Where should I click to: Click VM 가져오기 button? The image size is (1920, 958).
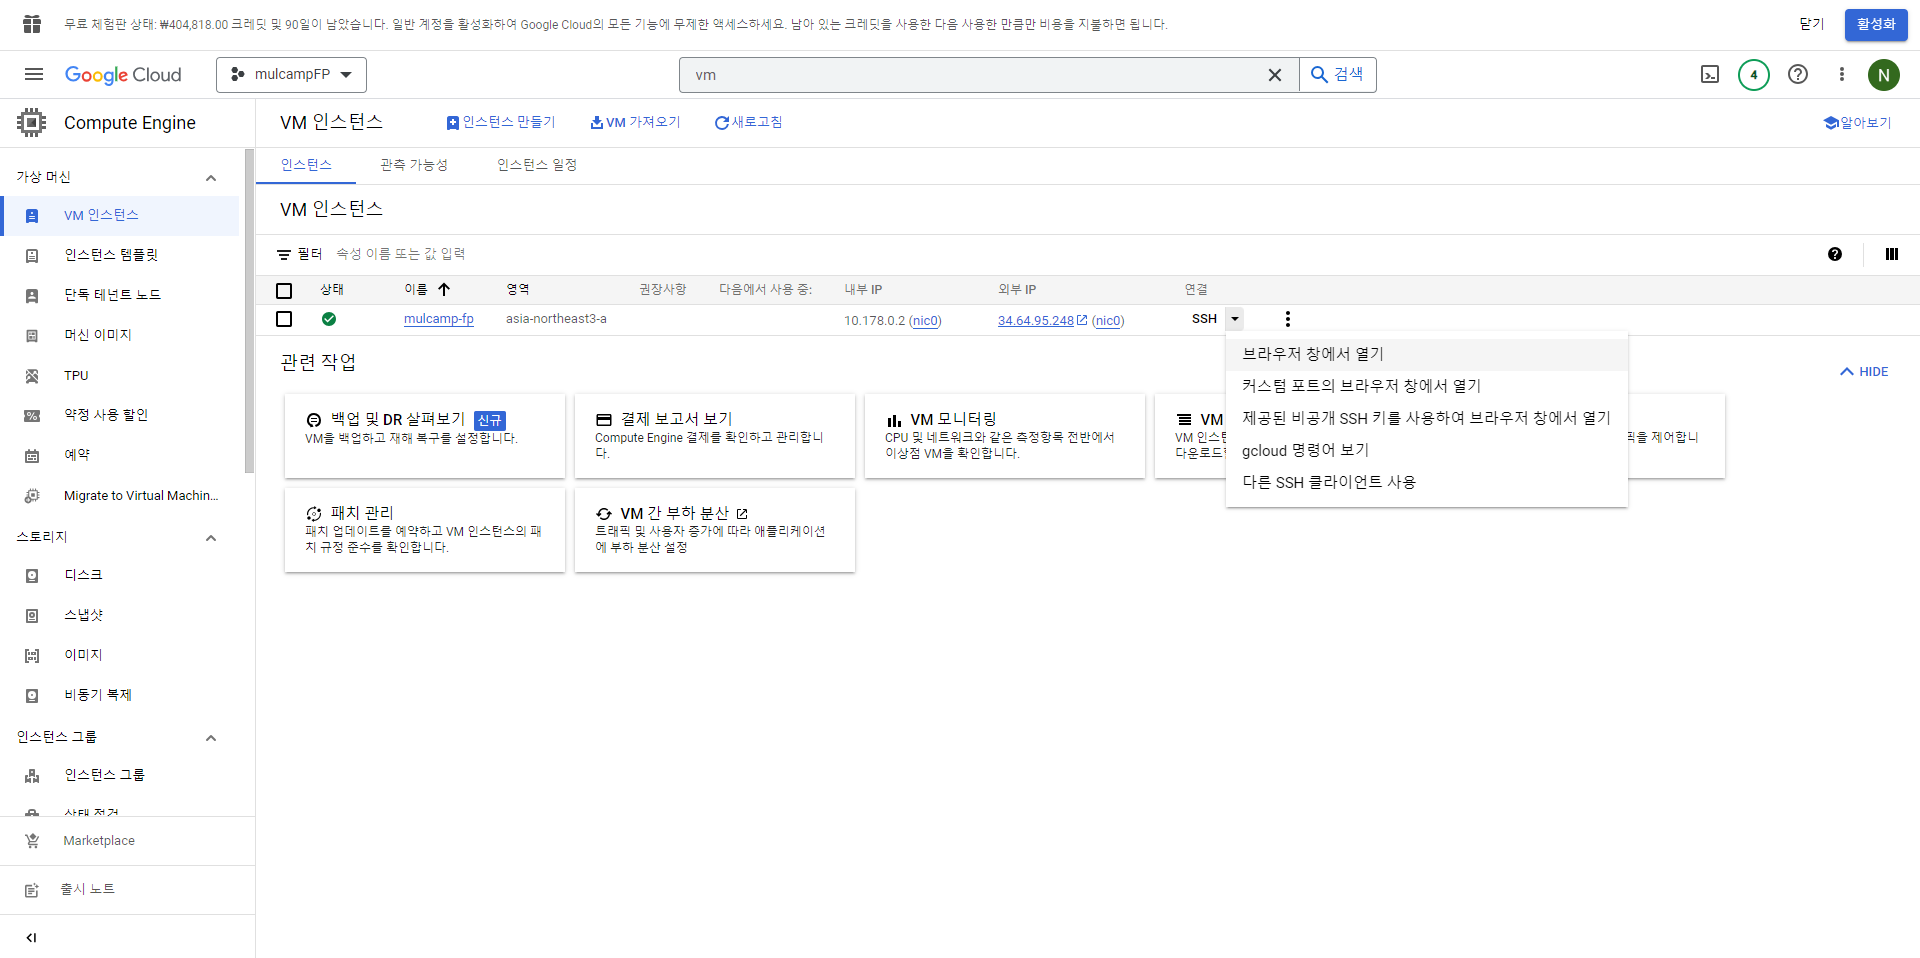pos(635,122)
